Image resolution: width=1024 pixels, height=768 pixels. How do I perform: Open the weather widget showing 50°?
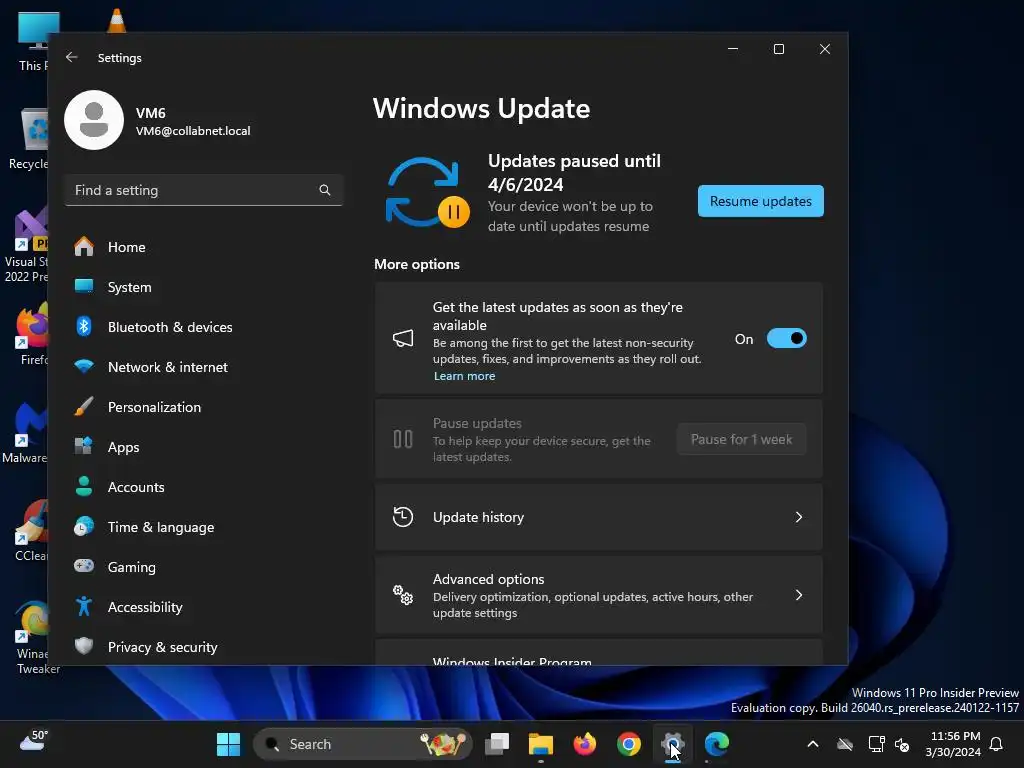pos(34,741)
